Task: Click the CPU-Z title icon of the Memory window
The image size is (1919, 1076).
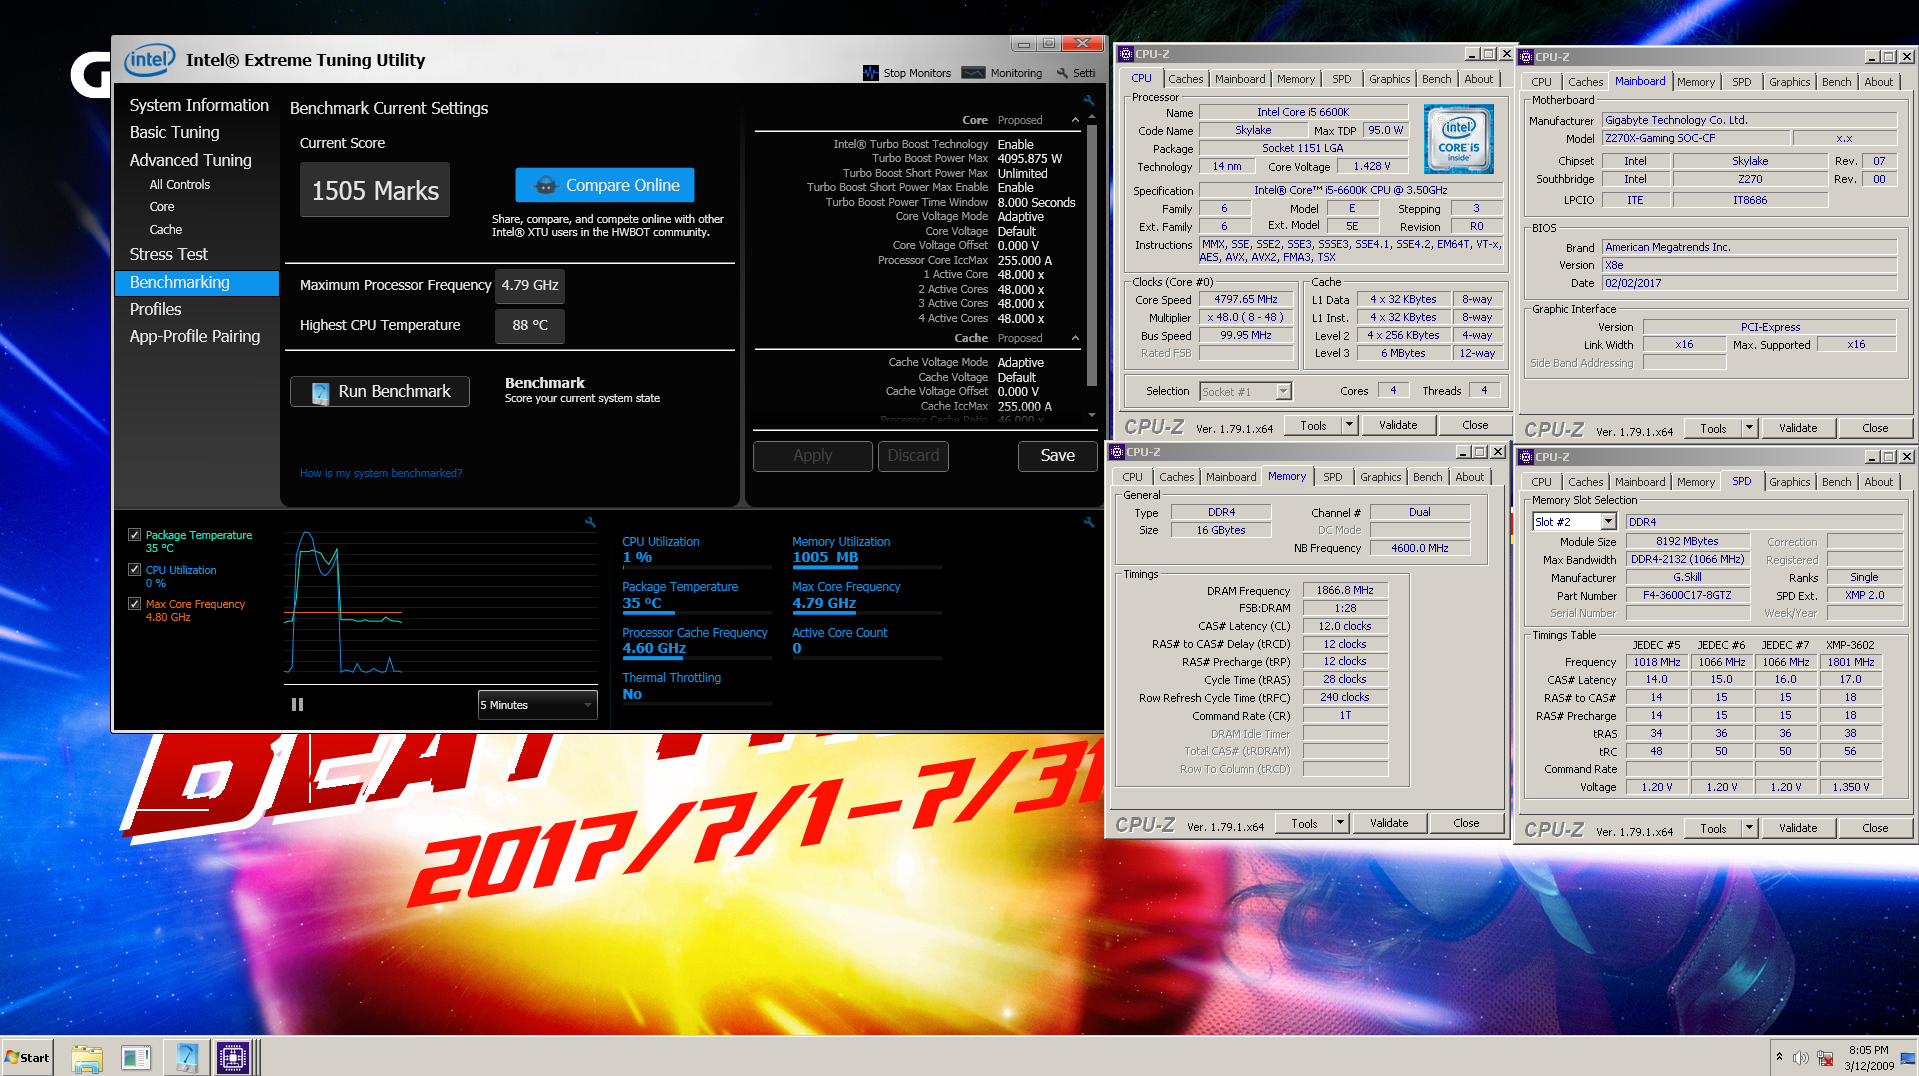Action: 1117,452
